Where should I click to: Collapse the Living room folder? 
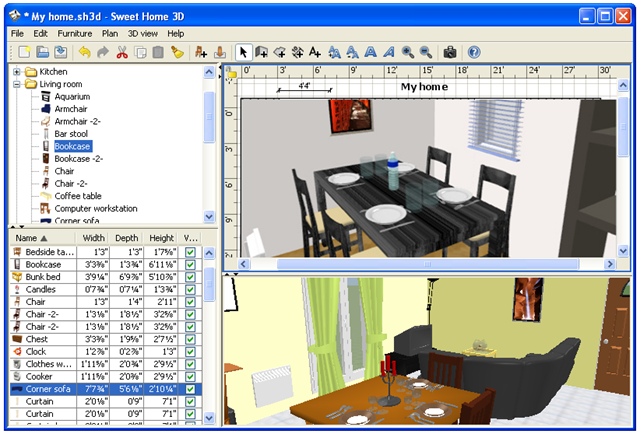16,84
